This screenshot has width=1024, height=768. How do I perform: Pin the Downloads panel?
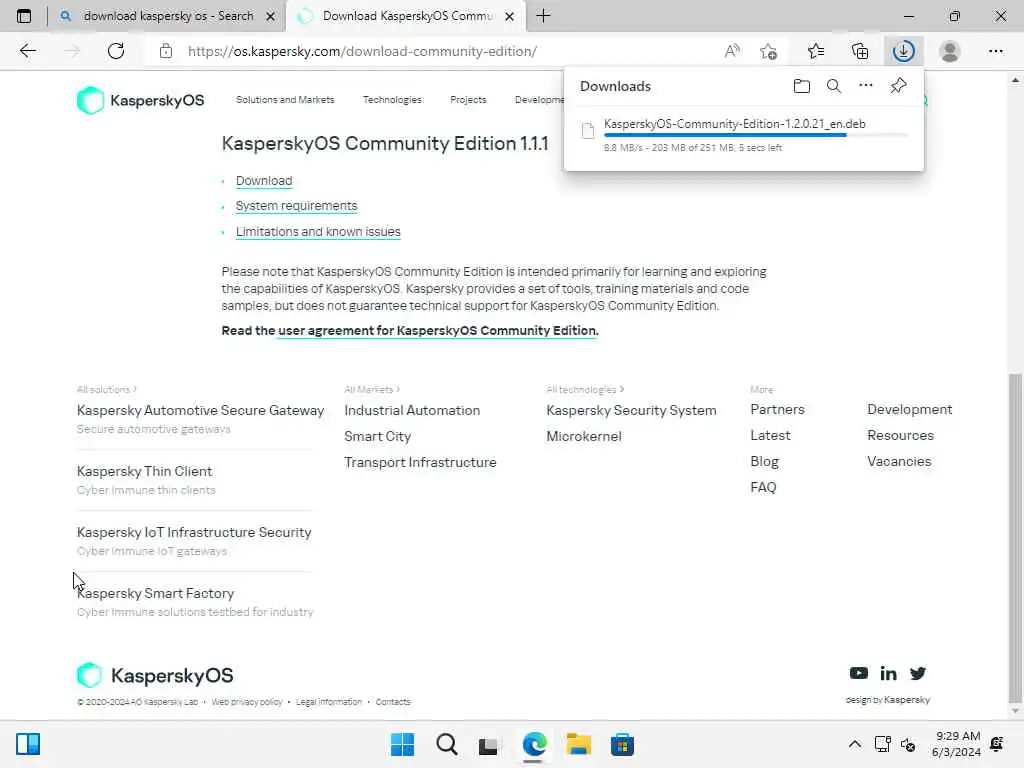[898, 86]
